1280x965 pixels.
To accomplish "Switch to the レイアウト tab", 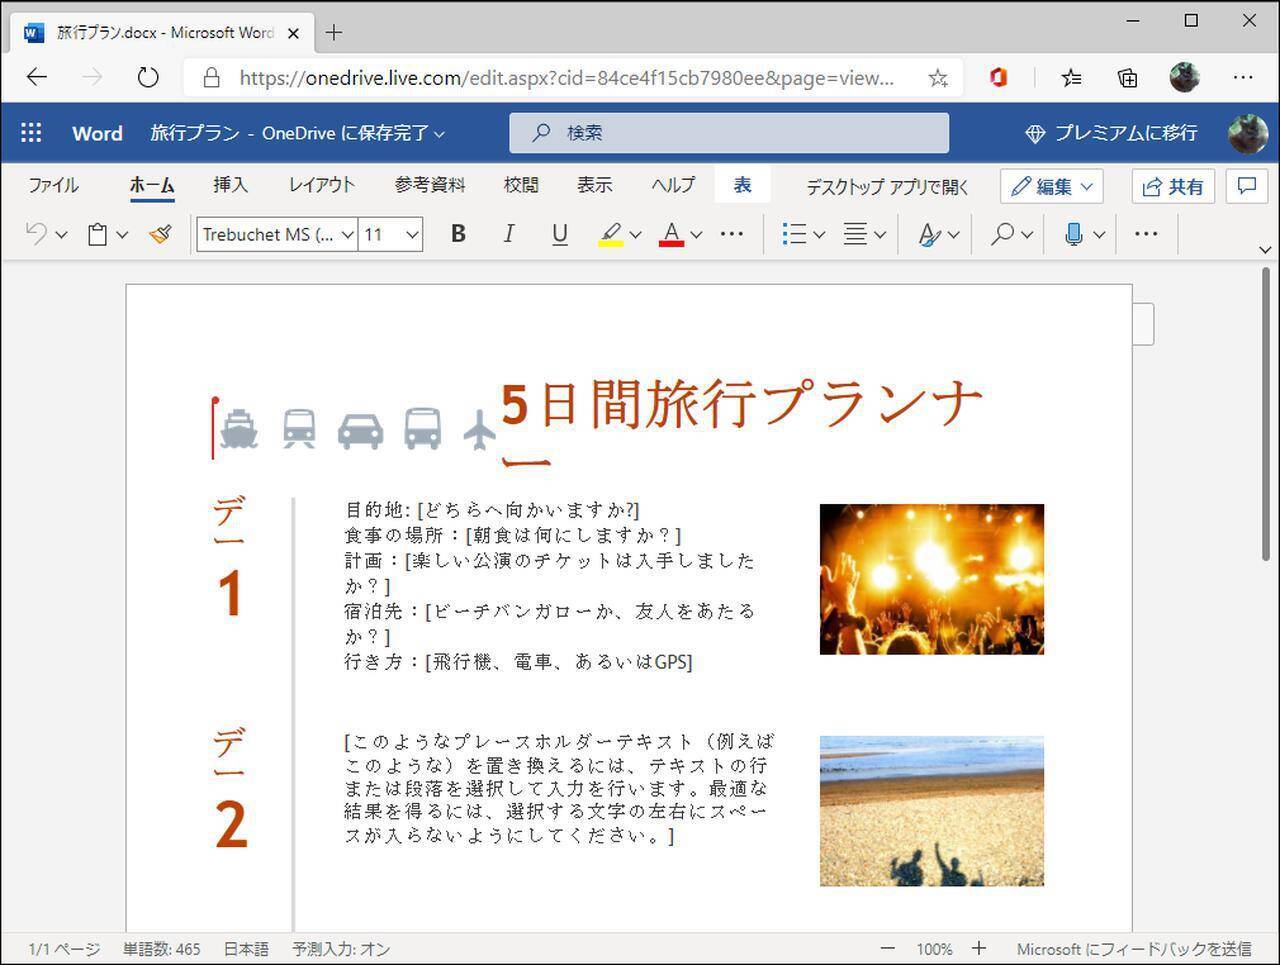I will [x=321, y=185].
